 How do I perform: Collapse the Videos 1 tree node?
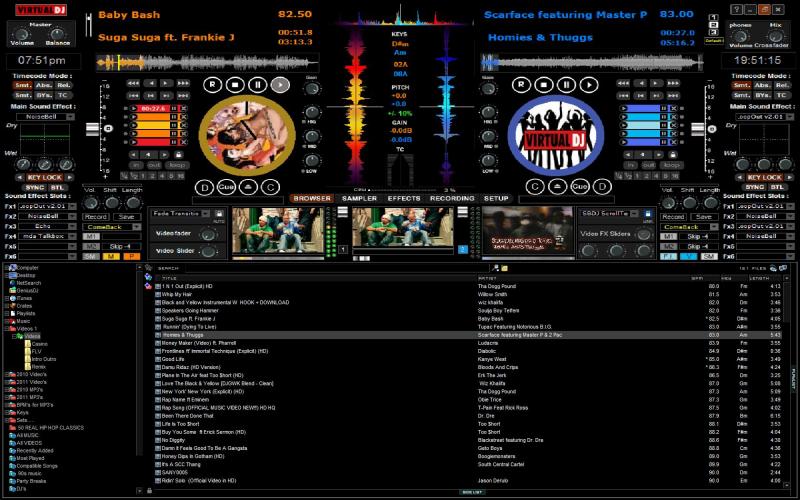click(x=7, y=329)
